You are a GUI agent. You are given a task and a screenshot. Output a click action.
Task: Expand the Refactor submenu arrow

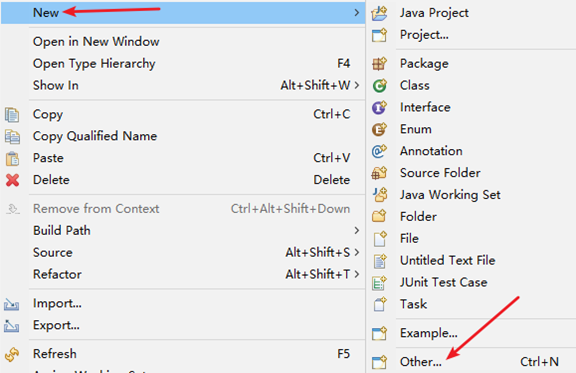[356, 274]
